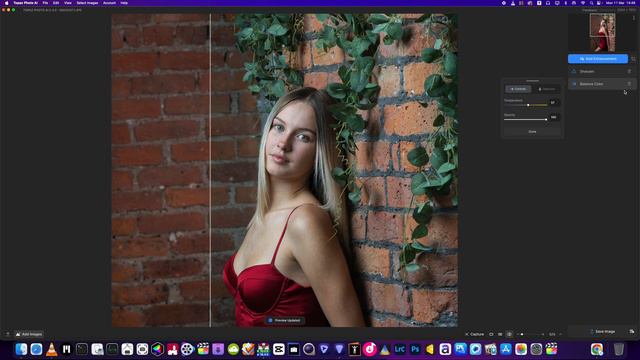Screen dimensions: 640x360
Task: Open the Balance Color enhancement row
Action: pos(602,84)
